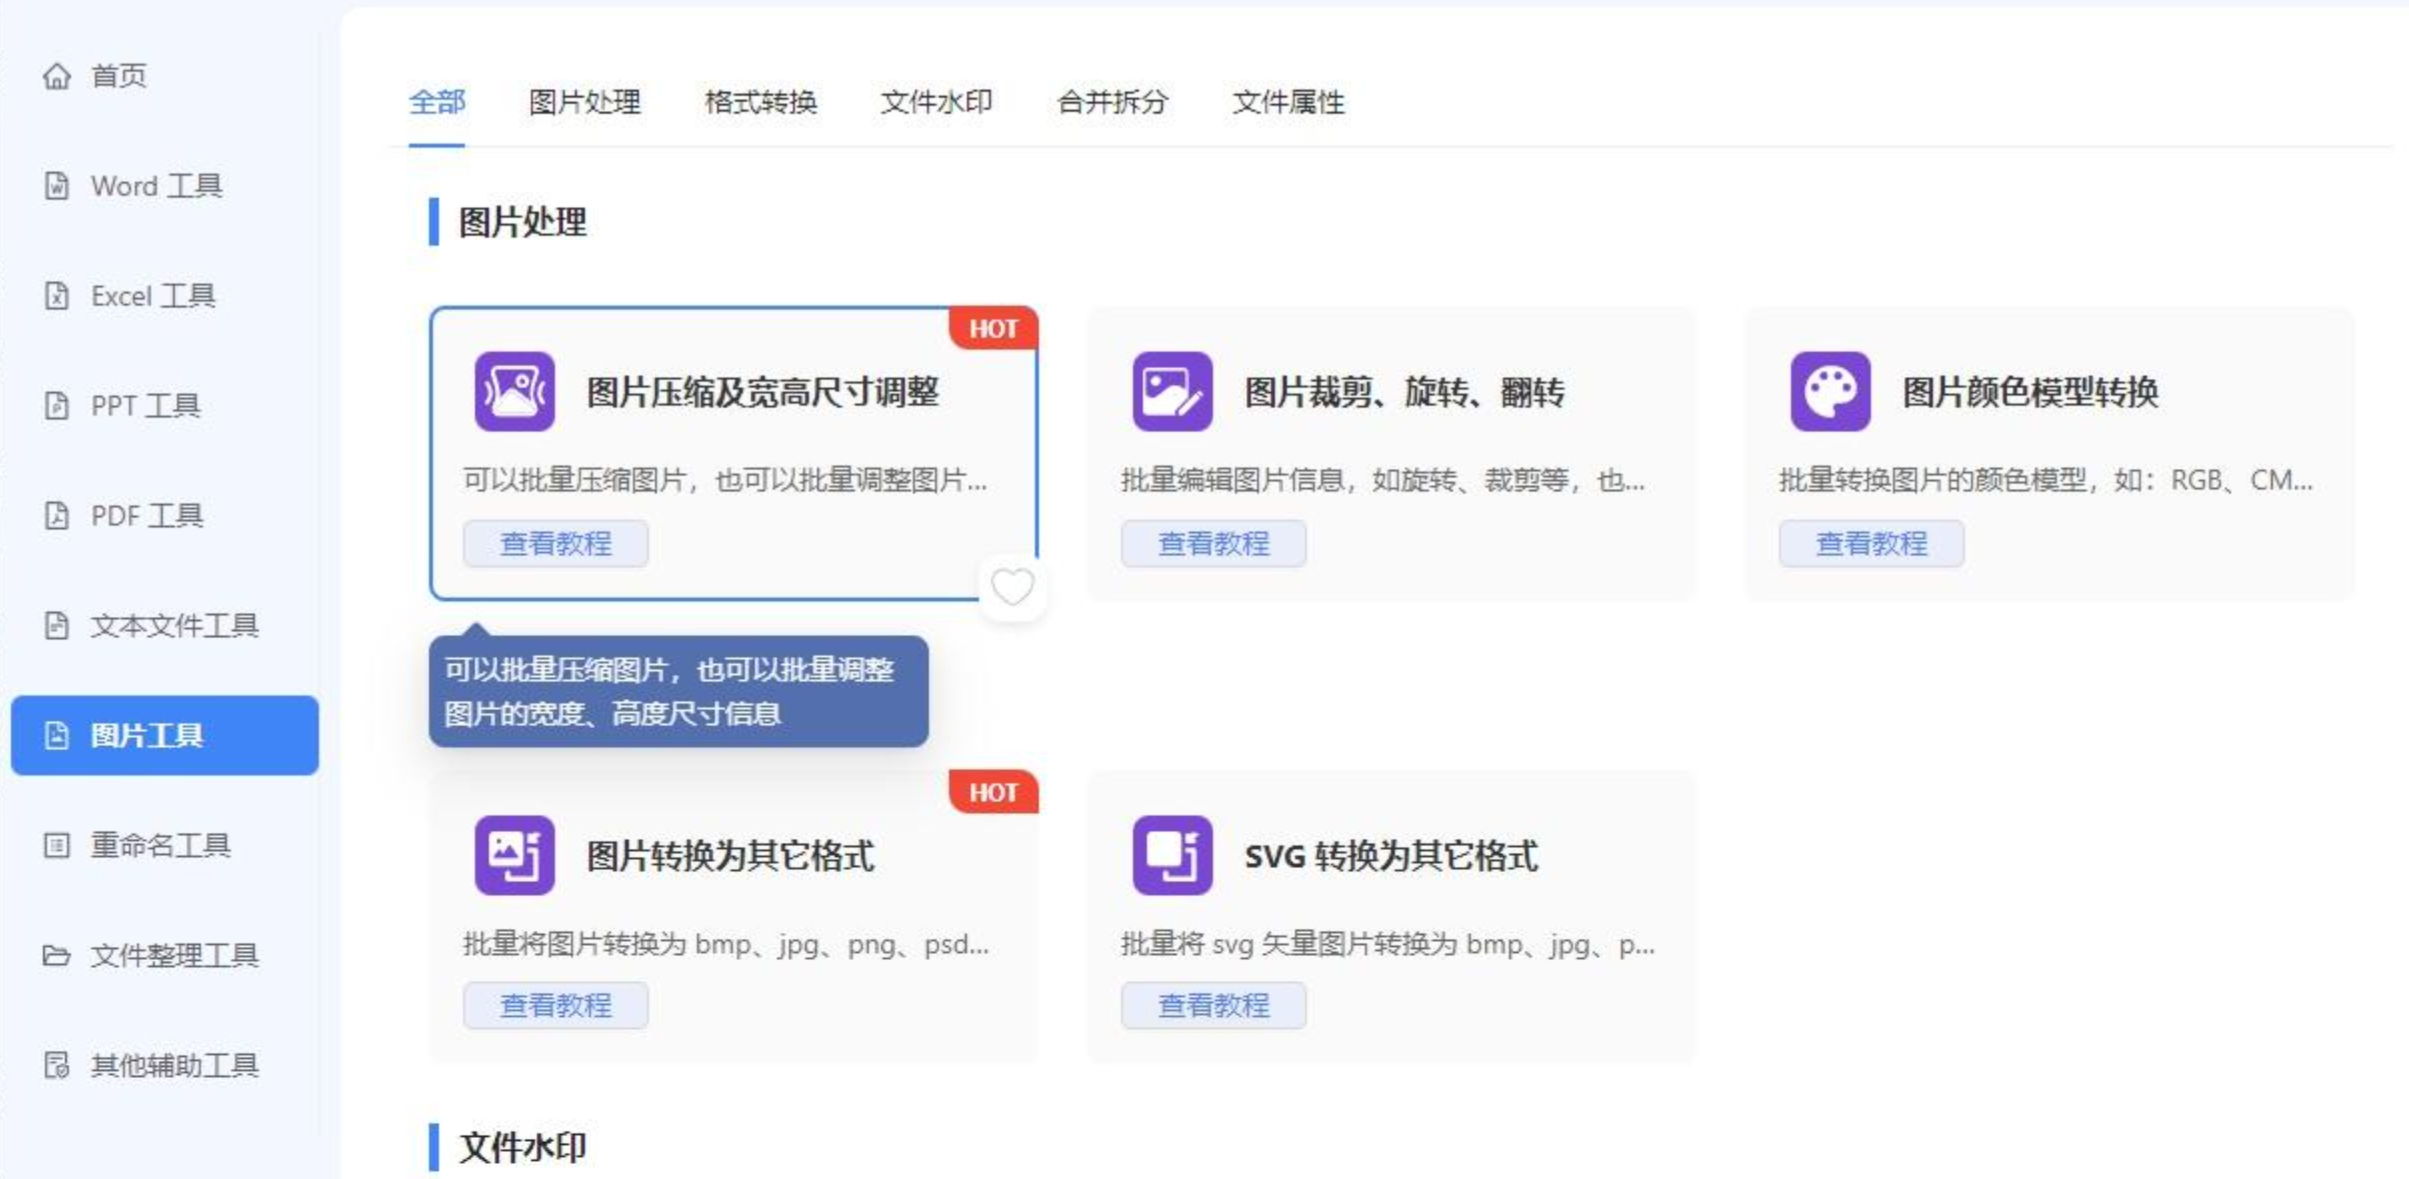Toggle the heart favorite on compression card
Screen dimensions: 2409x1179
[1012, 587]
